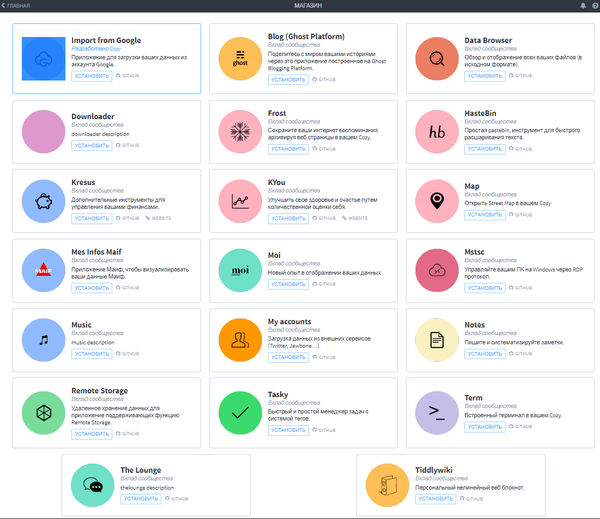Click the Frost snowflake icon
Image resolution: width=600 pixels, height=519 pixels.
click(x=240, y=132)
